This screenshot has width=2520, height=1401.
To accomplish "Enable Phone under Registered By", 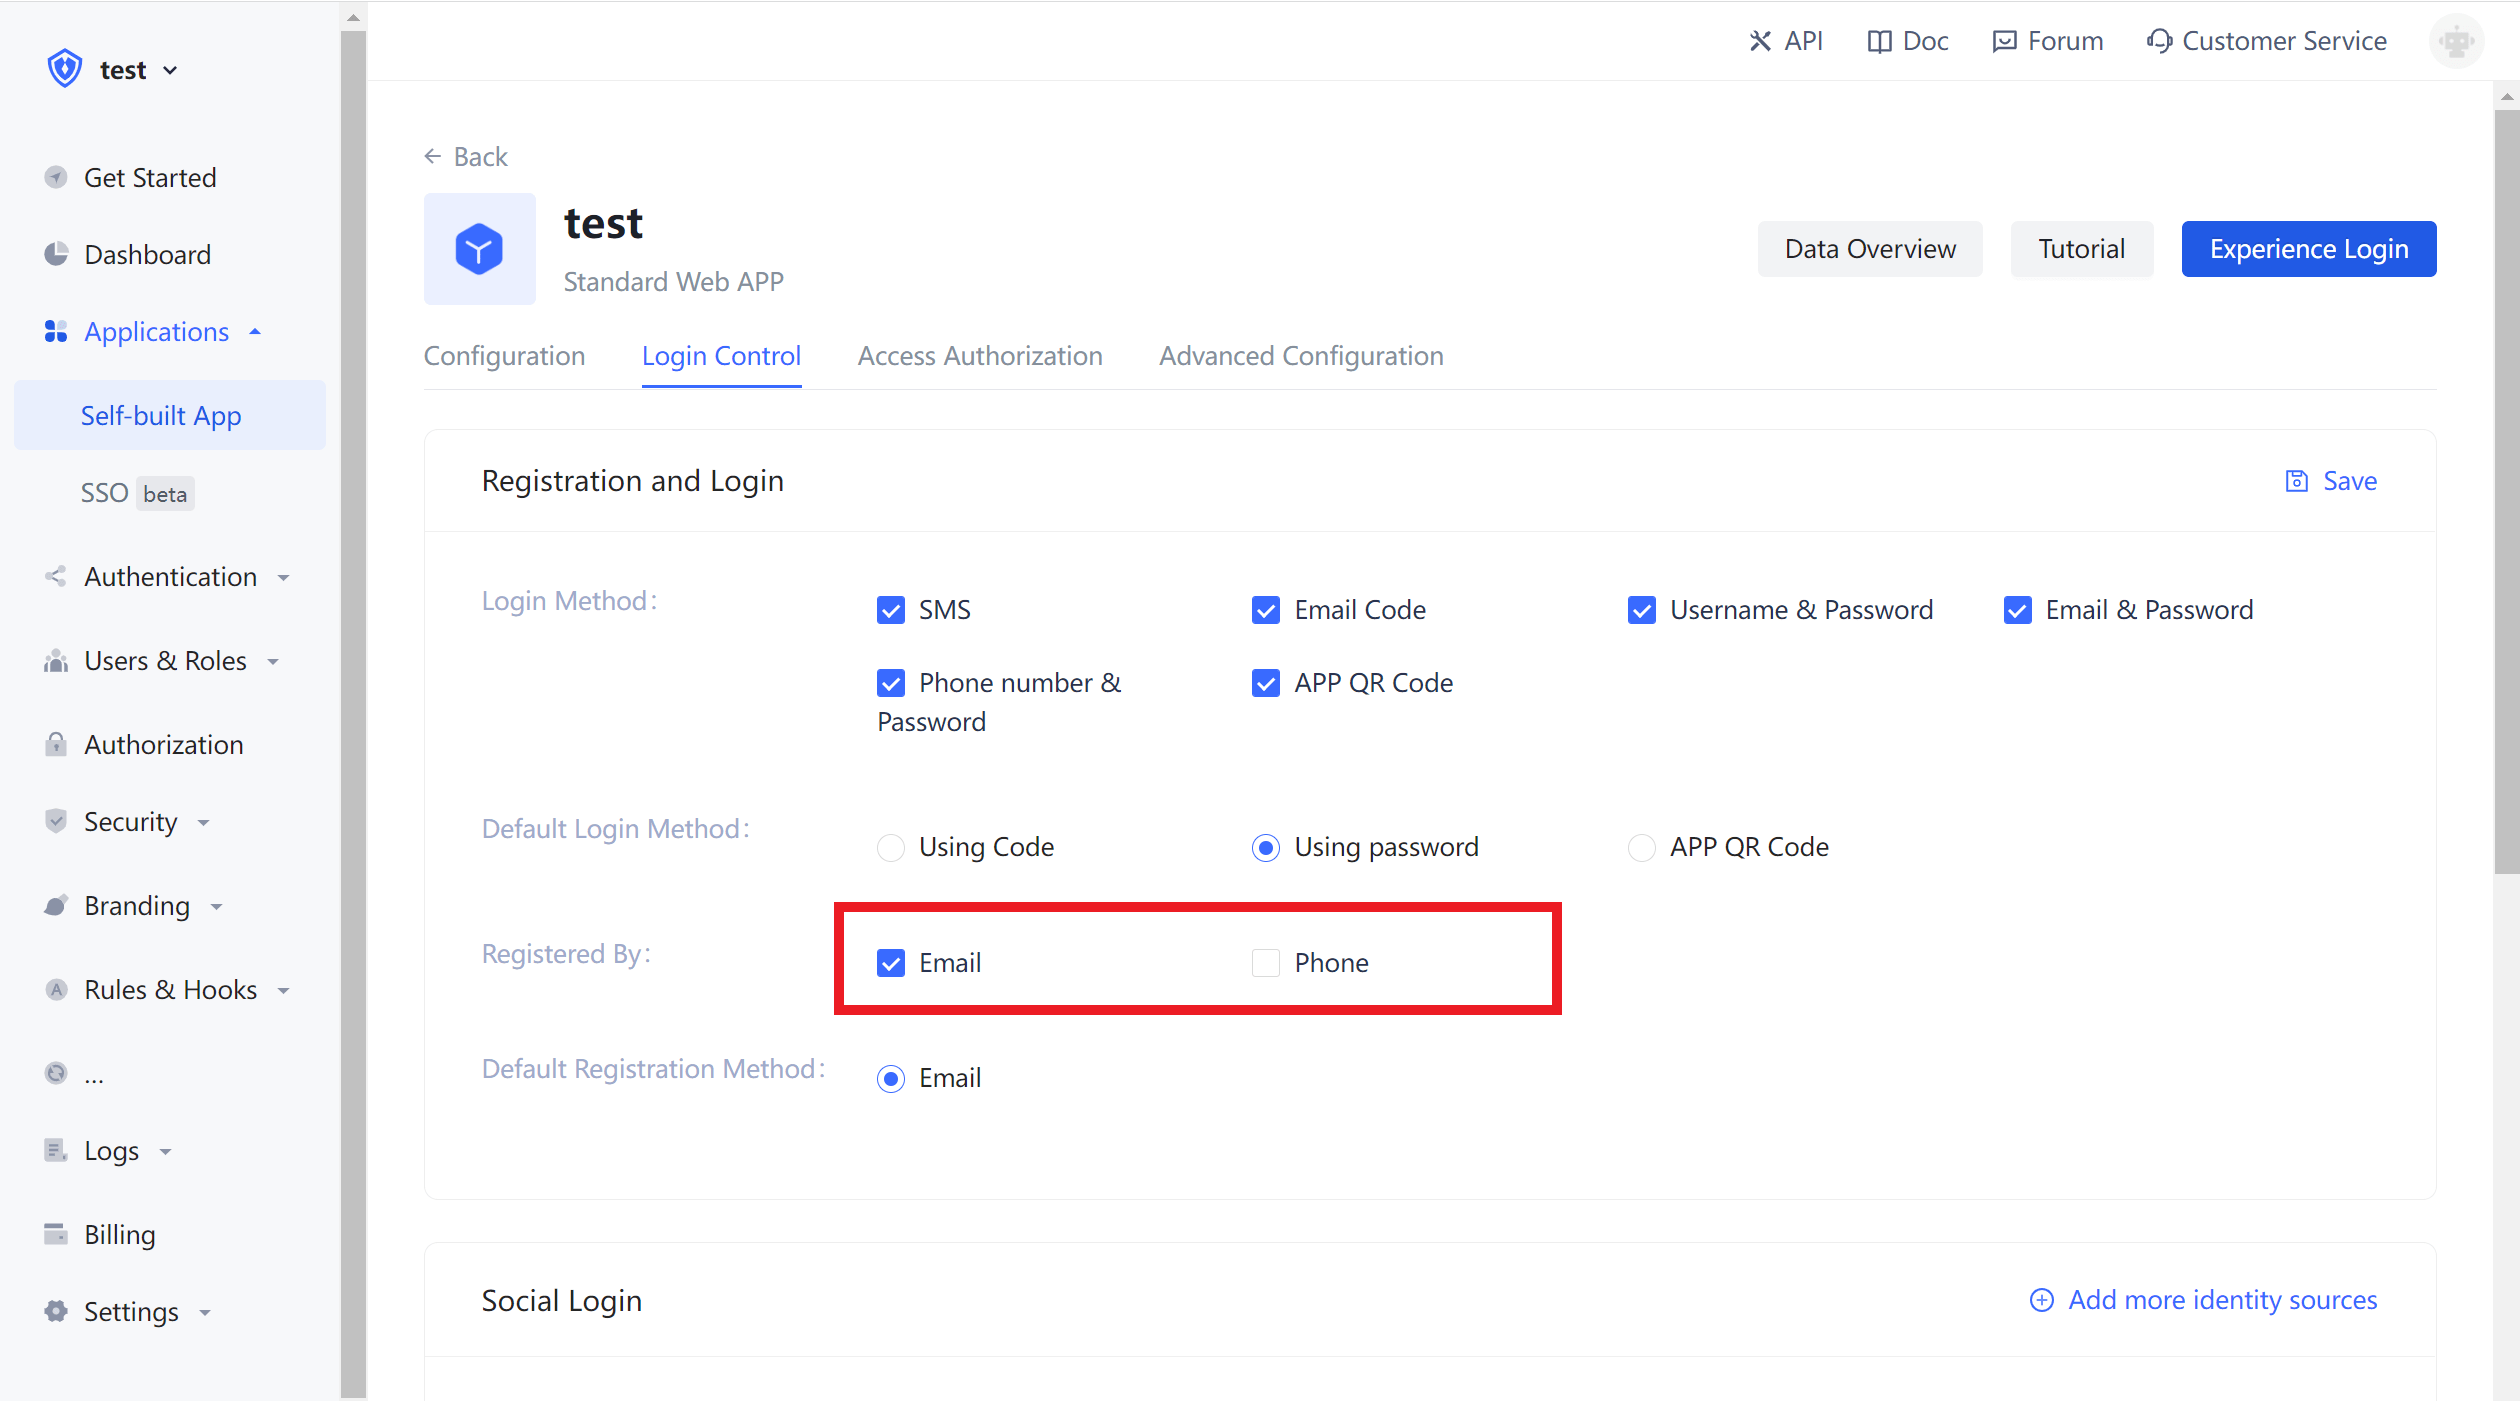I will point(1266,963).
